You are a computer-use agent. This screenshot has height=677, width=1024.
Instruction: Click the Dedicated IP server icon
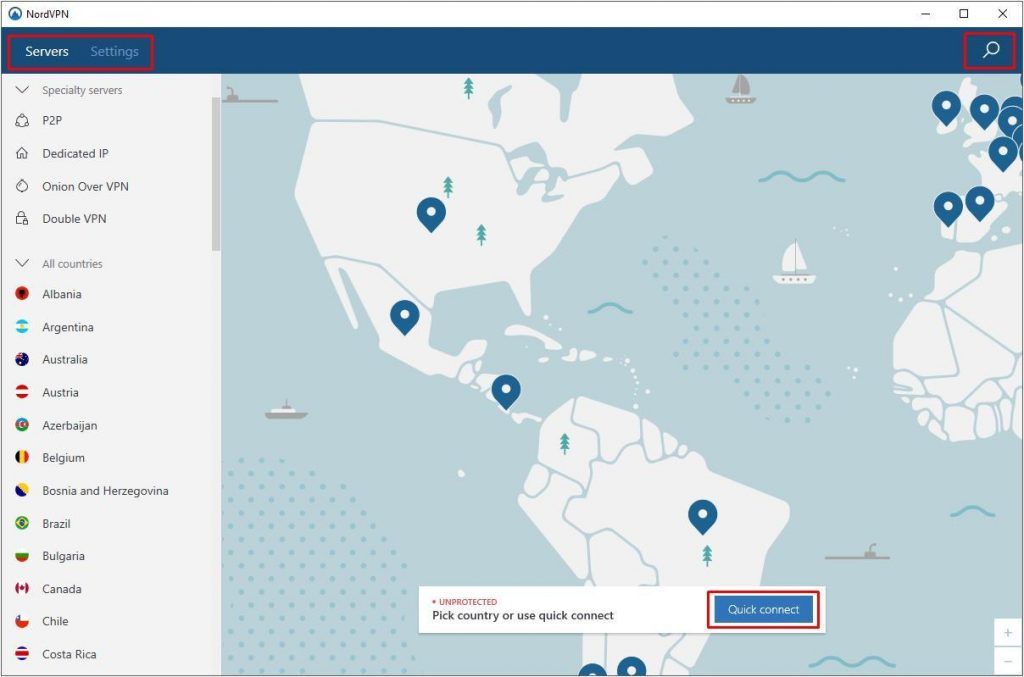point(22,153)
